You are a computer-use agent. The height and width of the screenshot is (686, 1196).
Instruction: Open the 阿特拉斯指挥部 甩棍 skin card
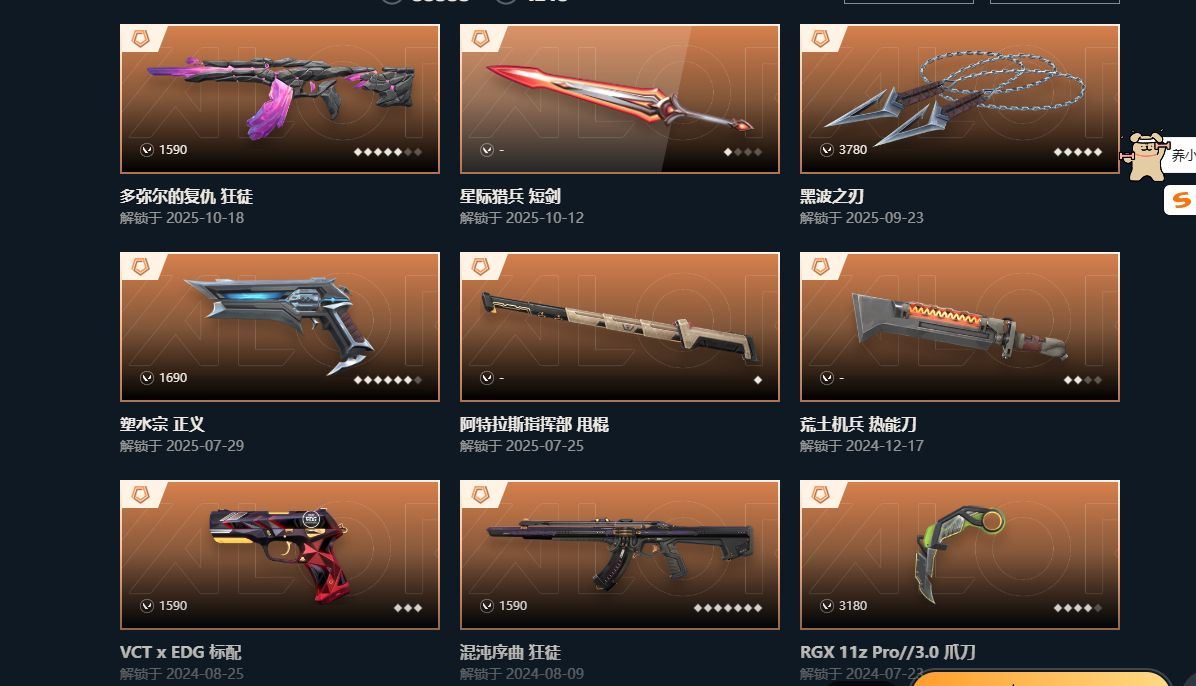(x=619, y=327)
